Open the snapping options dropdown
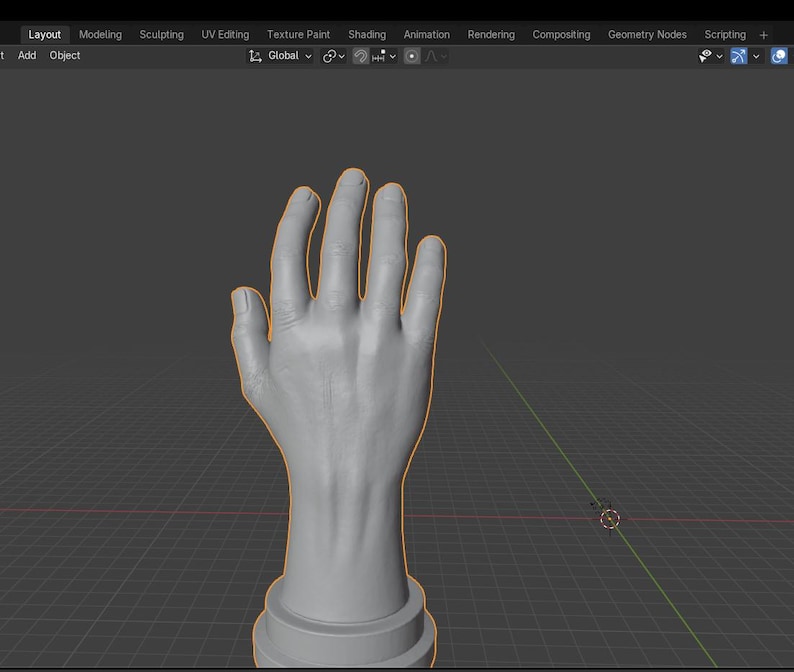 click(x=384, y=56)
